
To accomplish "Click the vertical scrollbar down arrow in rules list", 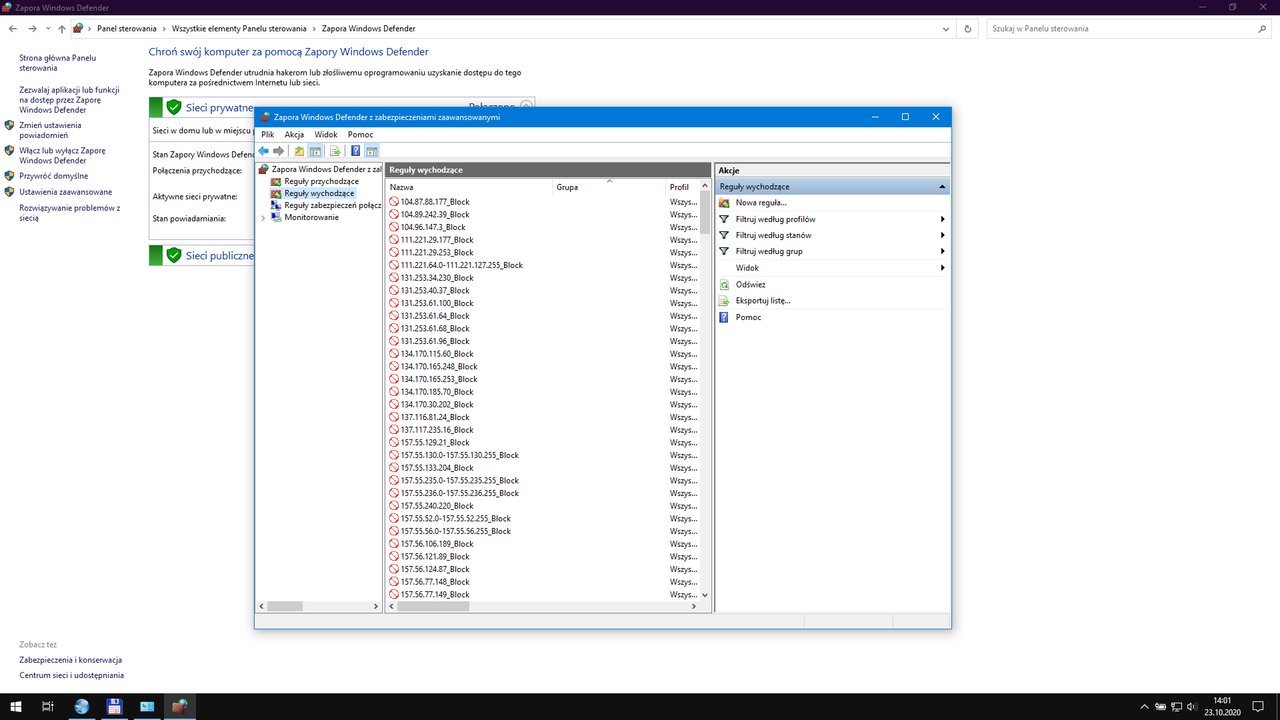I will (x=705, y=594).
